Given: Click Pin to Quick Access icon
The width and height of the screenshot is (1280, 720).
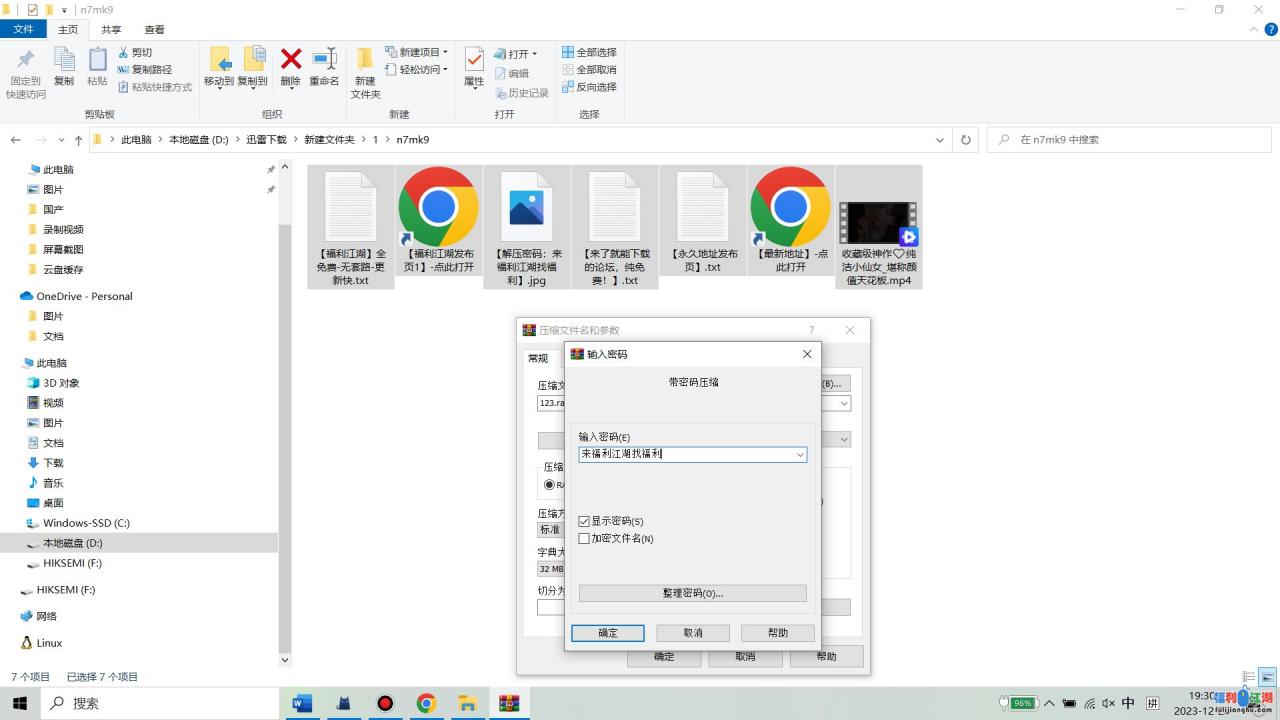Looking at the screenshot, I should click(x=25, y=62).
